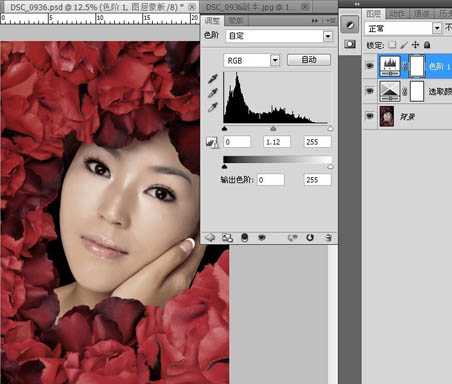The width and height of the screenshot is (452, 384).
Task: Click the view previous state icon
Action: [292, 238]
